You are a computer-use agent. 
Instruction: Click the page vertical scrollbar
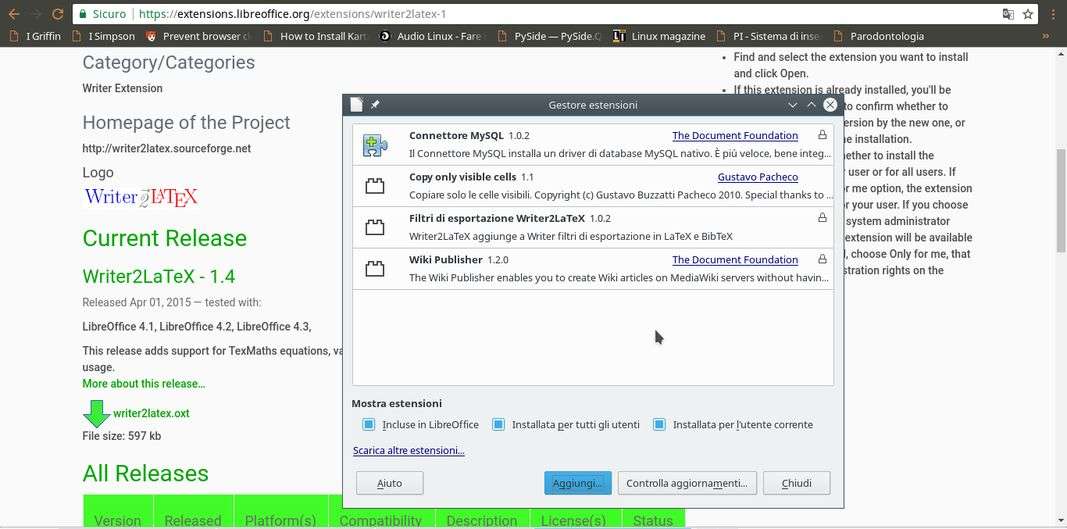tap(1060, 200)
